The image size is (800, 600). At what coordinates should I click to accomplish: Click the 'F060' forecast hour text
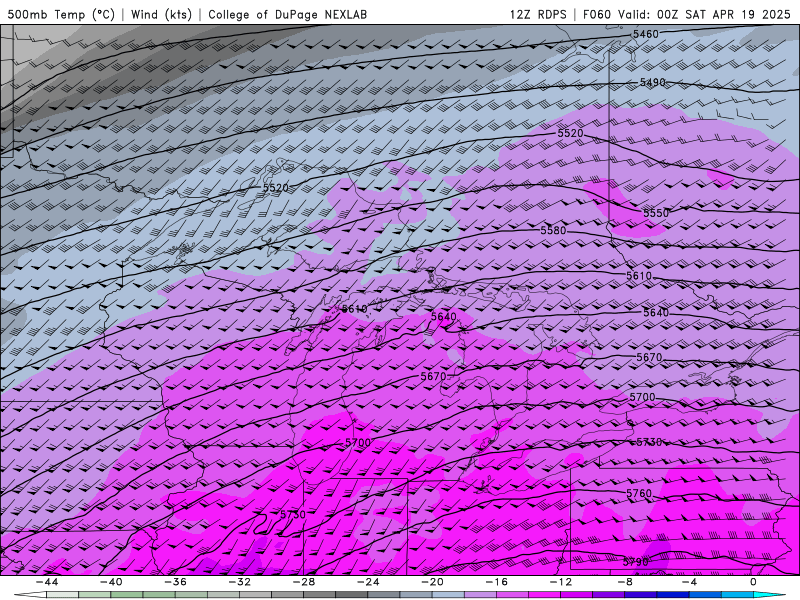596,14
